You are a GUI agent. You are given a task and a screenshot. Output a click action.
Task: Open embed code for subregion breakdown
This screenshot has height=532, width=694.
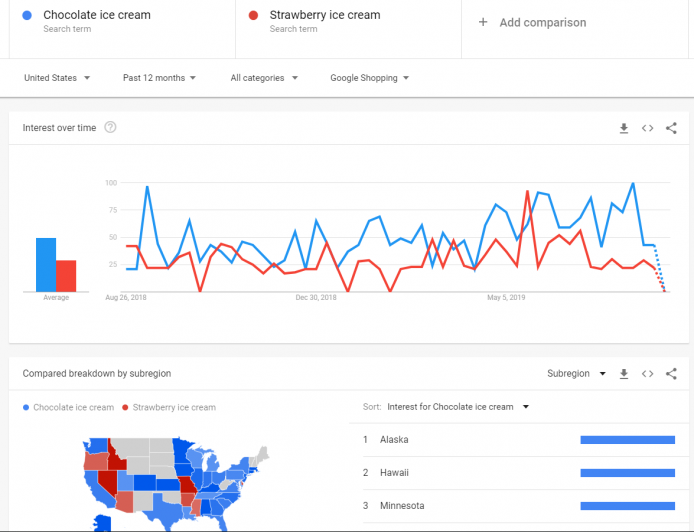click(648, 374)
